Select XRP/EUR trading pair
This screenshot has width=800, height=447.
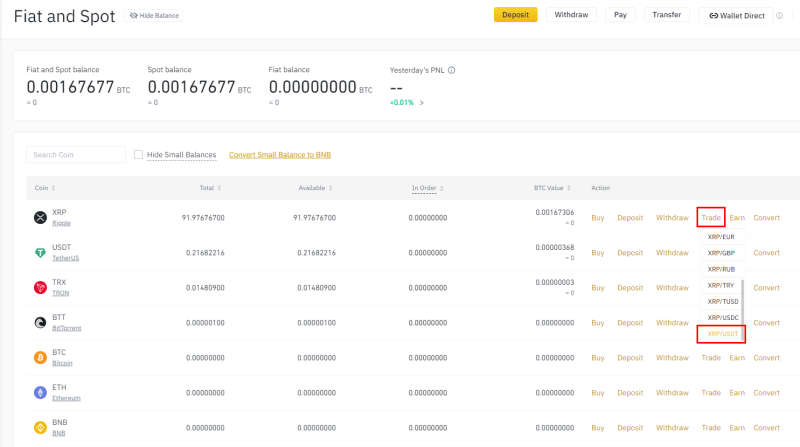(721, 237)
